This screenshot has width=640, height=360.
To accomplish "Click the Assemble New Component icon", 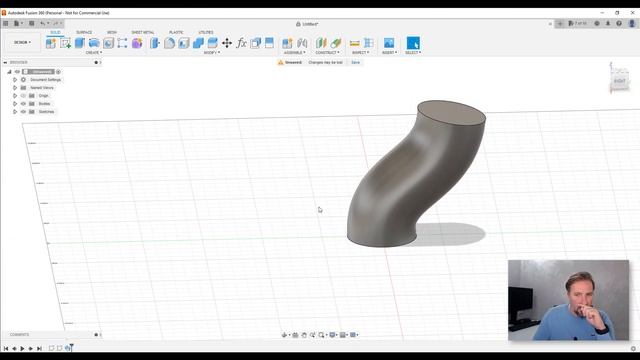I will coord(287,43).
